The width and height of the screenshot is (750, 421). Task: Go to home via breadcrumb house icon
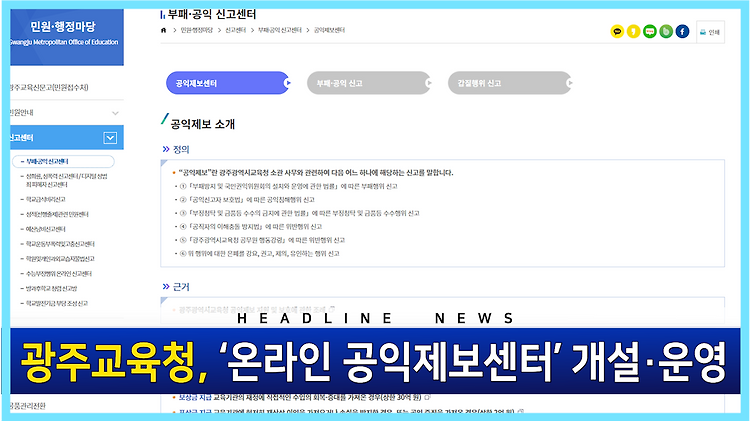164,30
